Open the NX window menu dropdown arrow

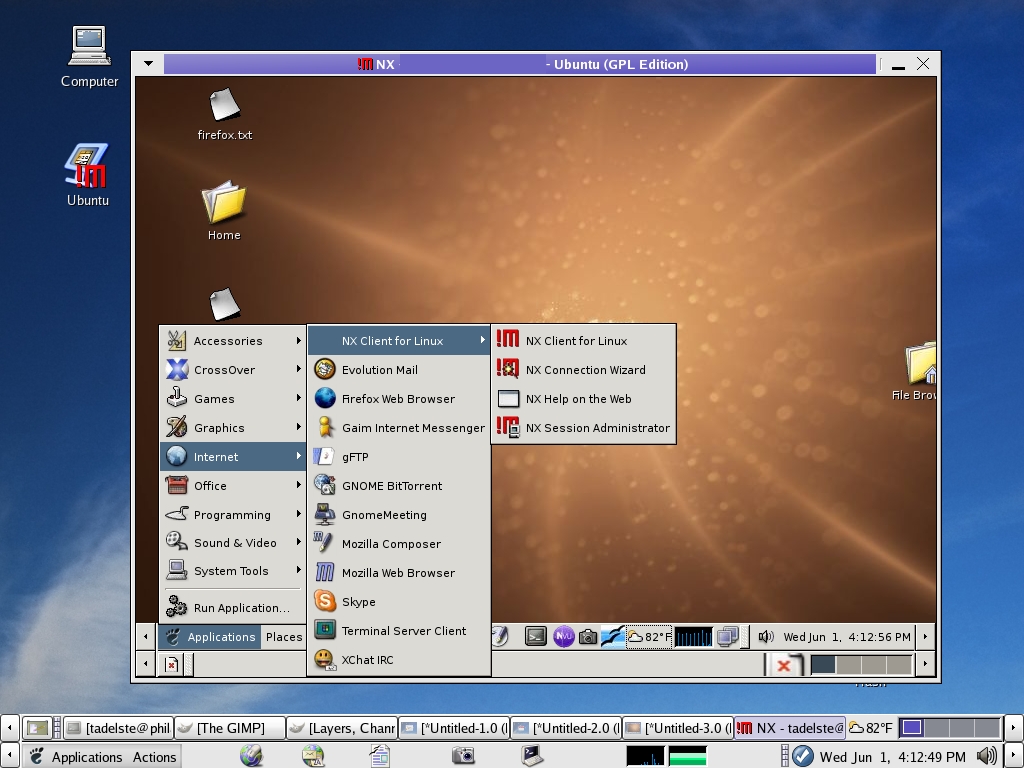click(148, 64)
